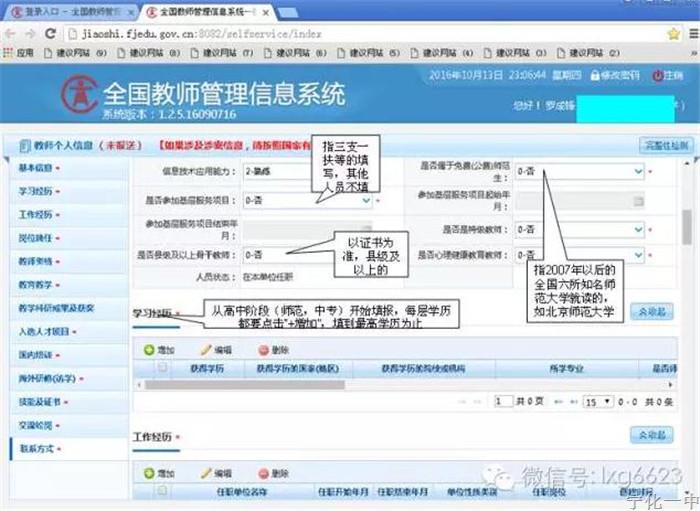Bookmark this page with the star icon

pyautogui.click(x=673, y=34)
